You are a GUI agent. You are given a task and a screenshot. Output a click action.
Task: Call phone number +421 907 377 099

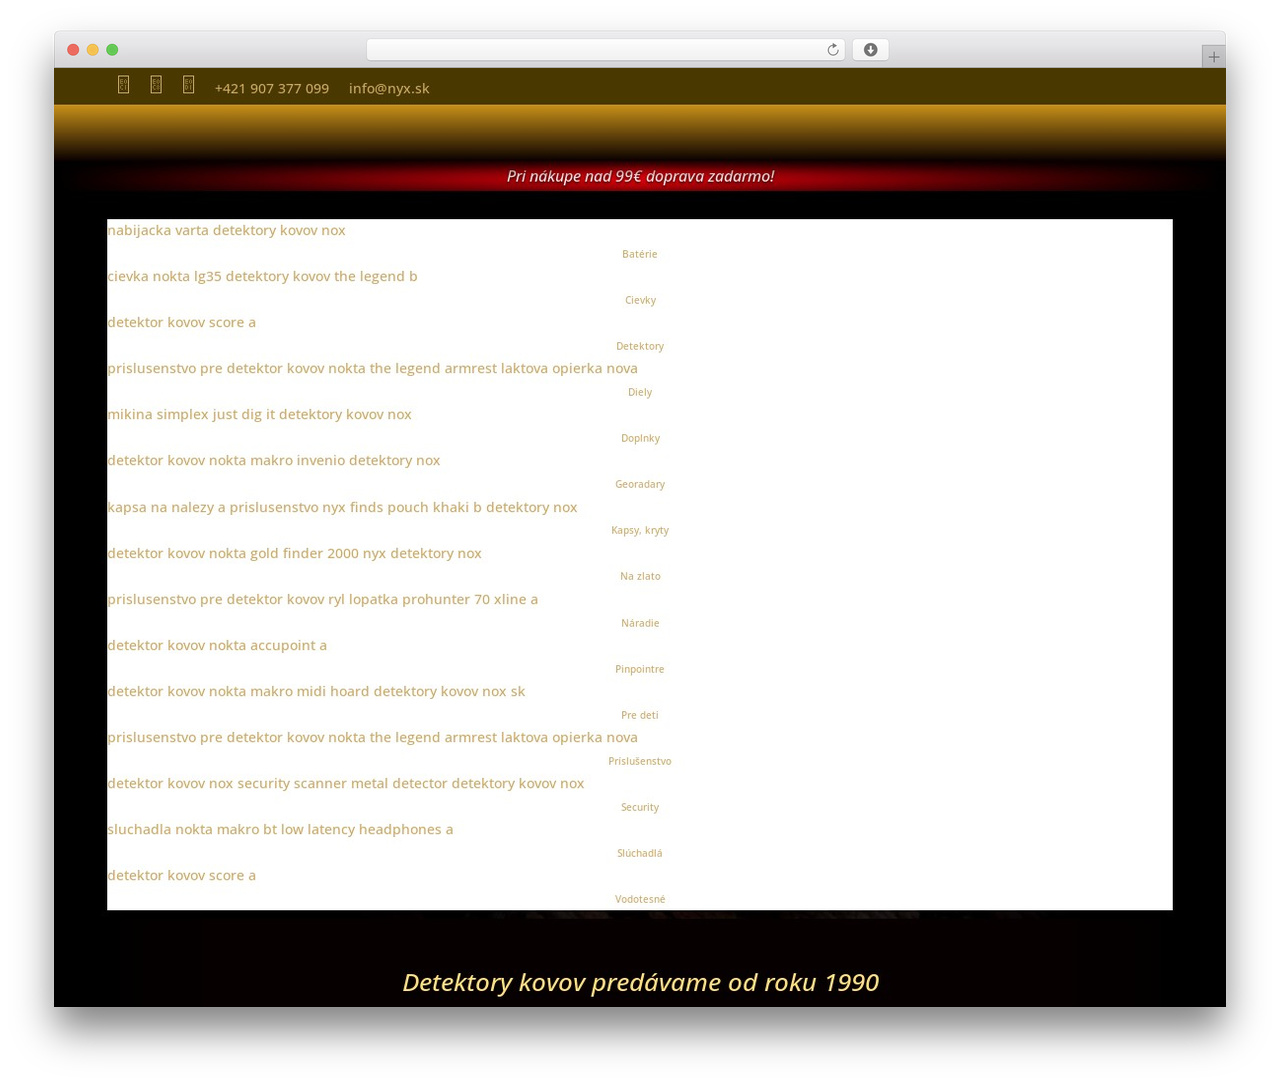coord(272,88)
